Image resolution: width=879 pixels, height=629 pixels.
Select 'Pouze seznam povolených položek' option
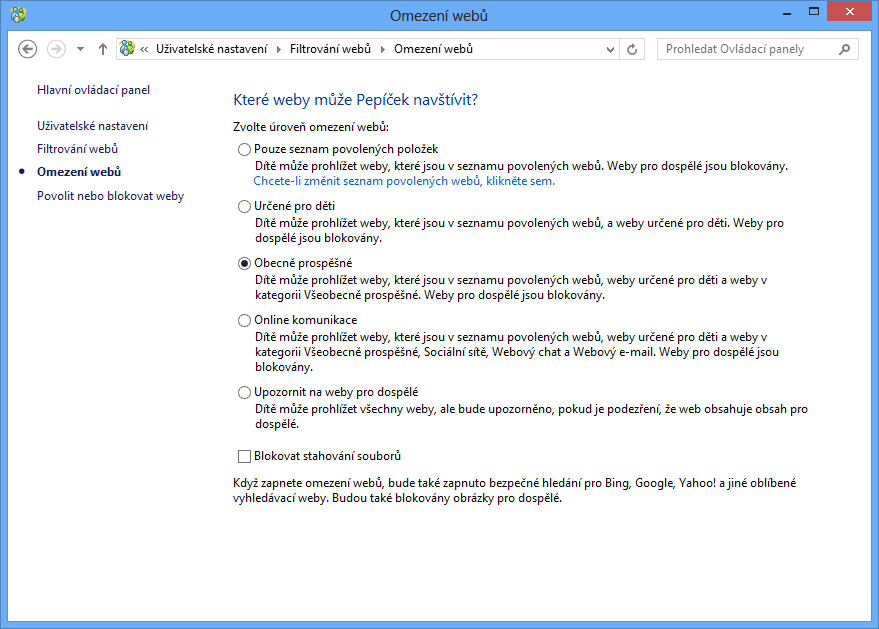pyautogui.click(x=245, y=149)
